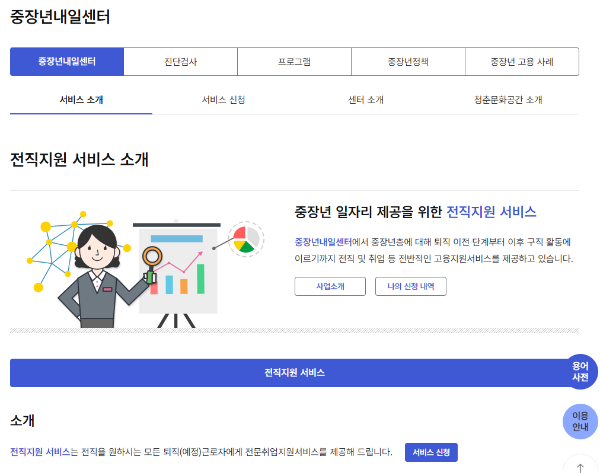
Task: Select the 중장년내일센터 main tab
Action: coord(67,62)
